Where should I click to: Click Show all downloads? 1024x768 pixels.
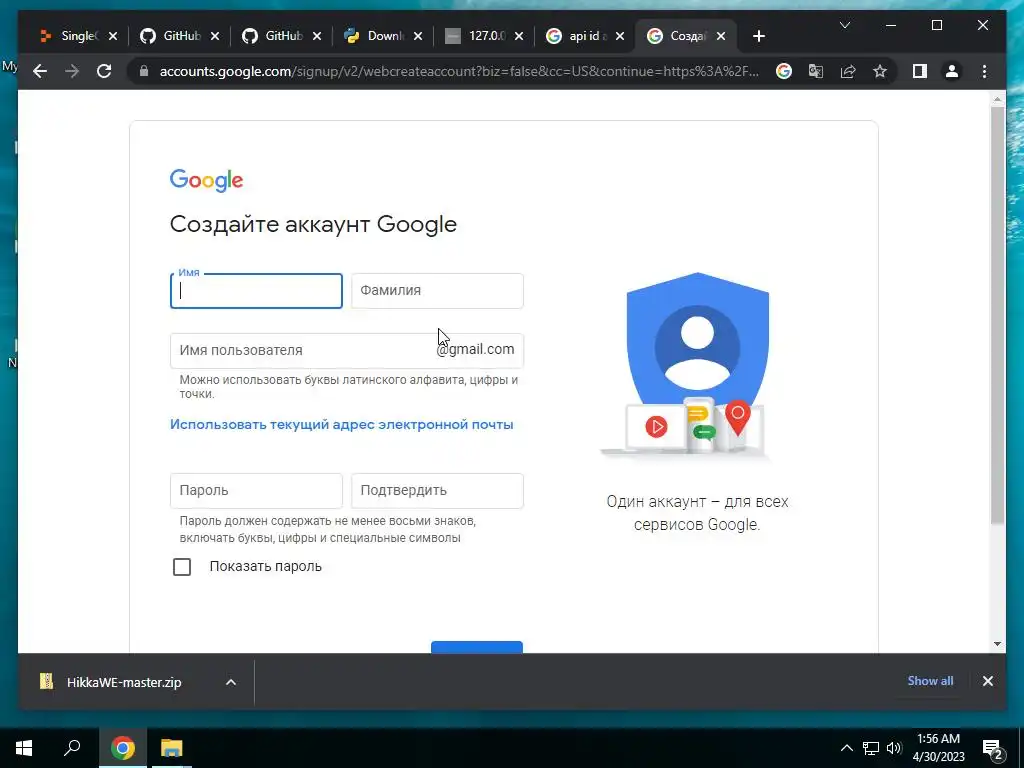click(x=930, y=681)
